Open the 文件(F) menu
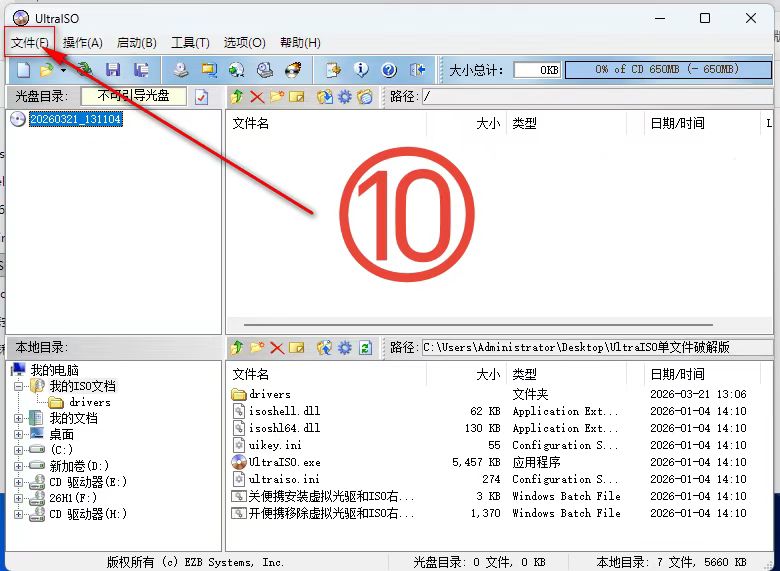This screenshot has height=571, width=780. [x=29, y=43]
